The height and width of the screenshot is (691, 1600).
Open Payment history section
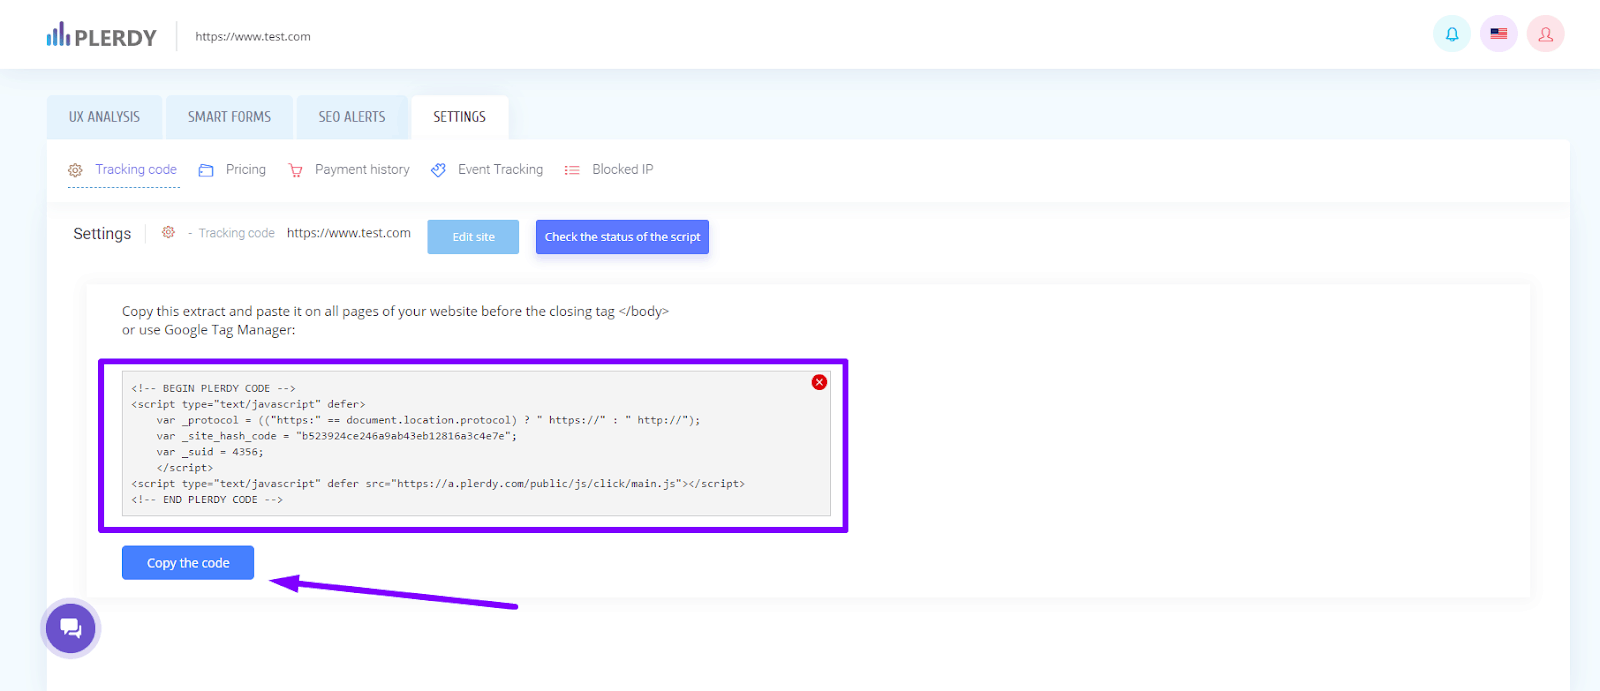(x=362, y=169)
